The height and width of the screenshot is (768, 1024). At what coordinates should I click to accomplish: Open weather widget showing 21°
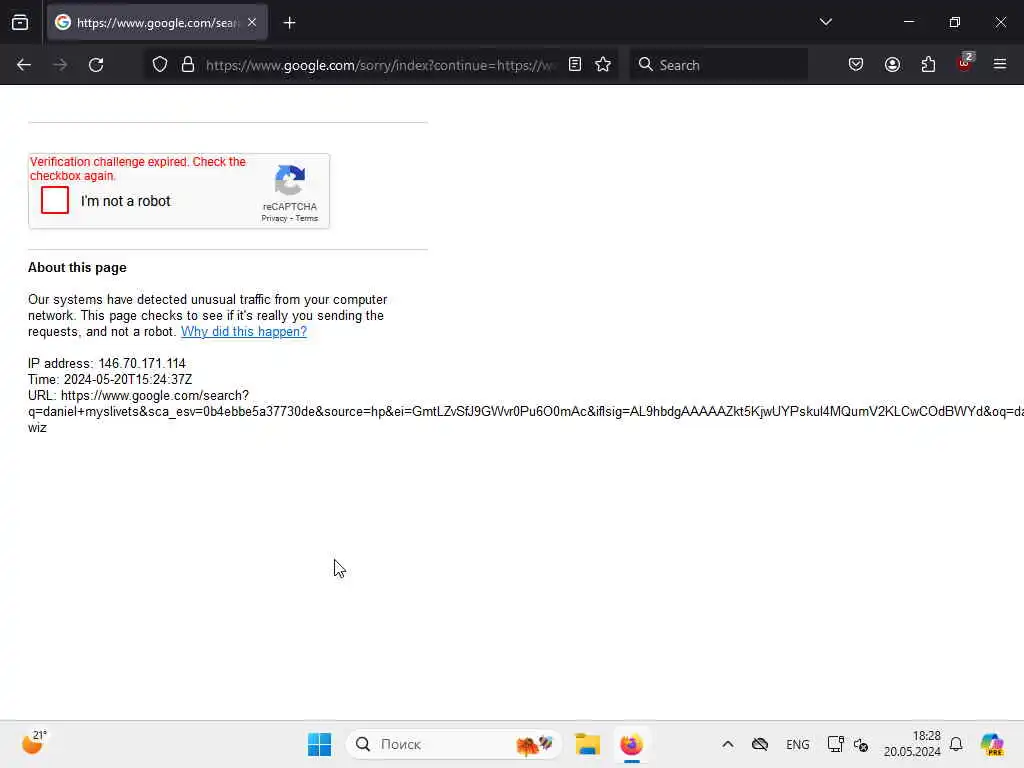[x=34, y=743]
